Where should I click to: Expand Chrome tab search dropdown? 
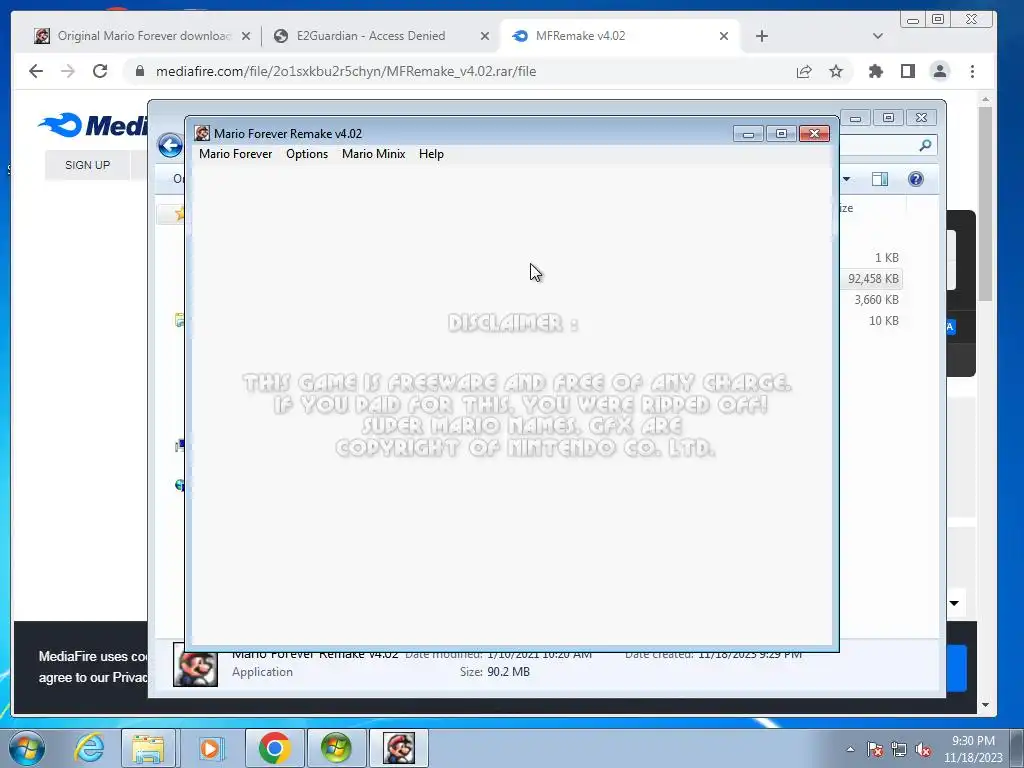(x=878, y=37)
